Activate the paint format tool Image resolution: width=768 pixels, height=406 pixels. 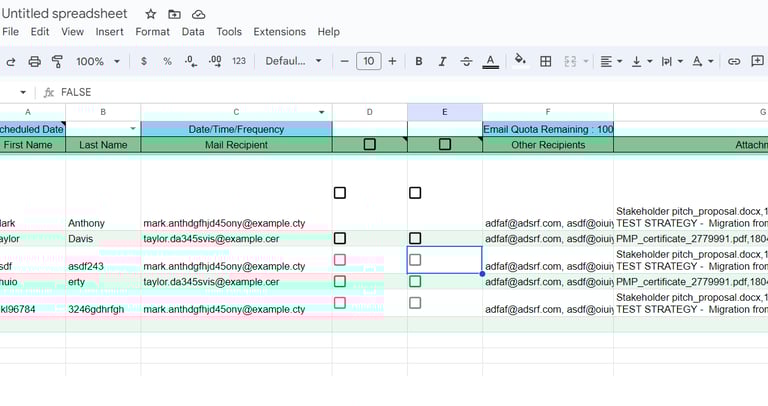click(x=57, y=61)
